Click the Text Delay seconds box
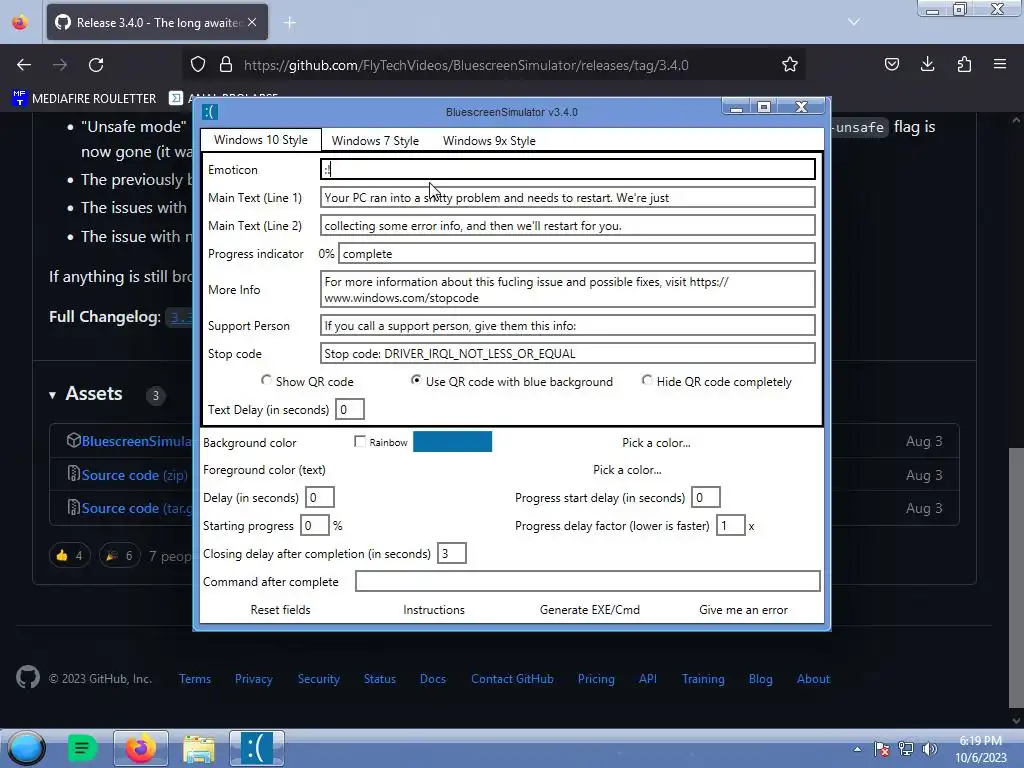Viewport: 1024px width, 768px height. 349,409
